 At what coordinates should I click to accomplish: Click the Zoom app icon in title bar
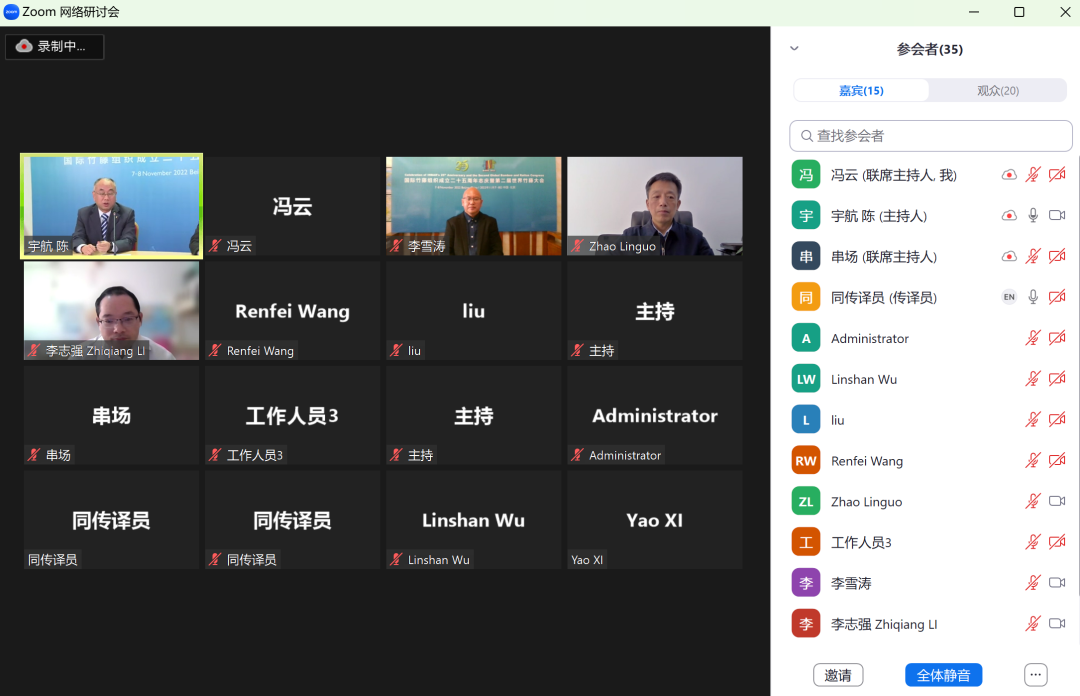(11, 12)
